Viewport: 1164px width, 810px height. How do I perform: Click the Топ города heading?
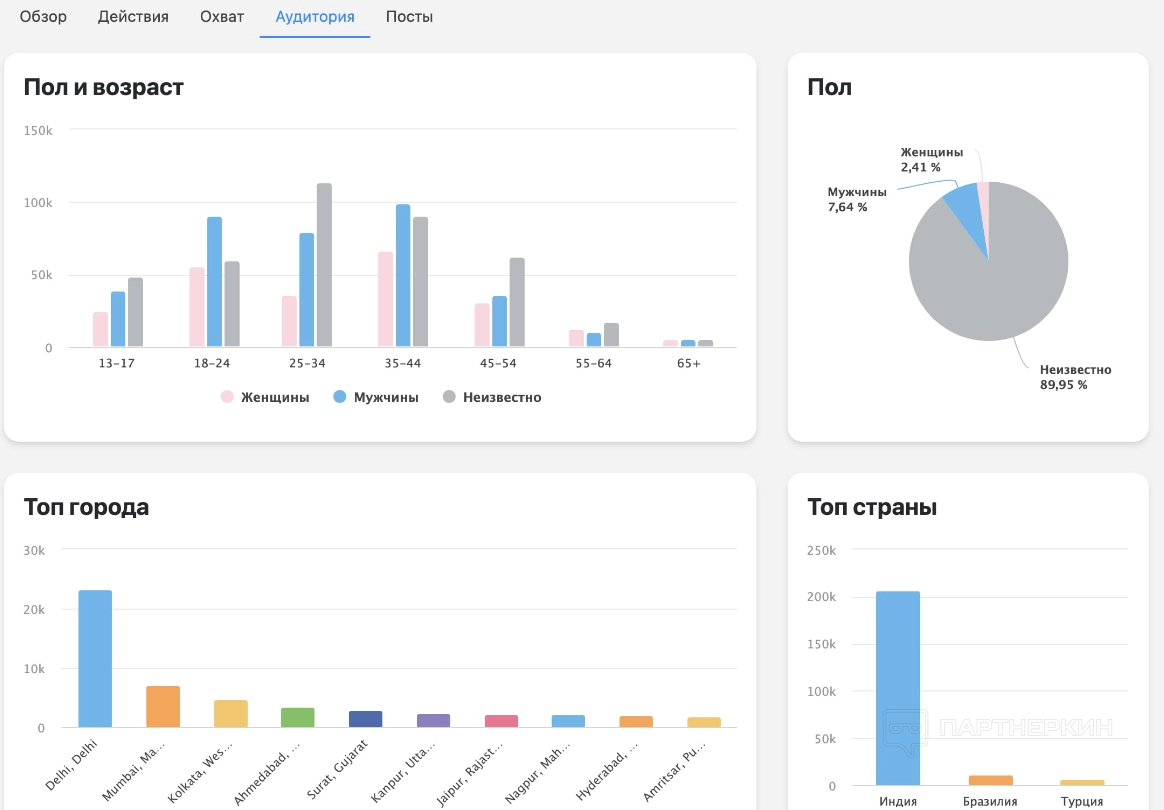tap(86, 507)
